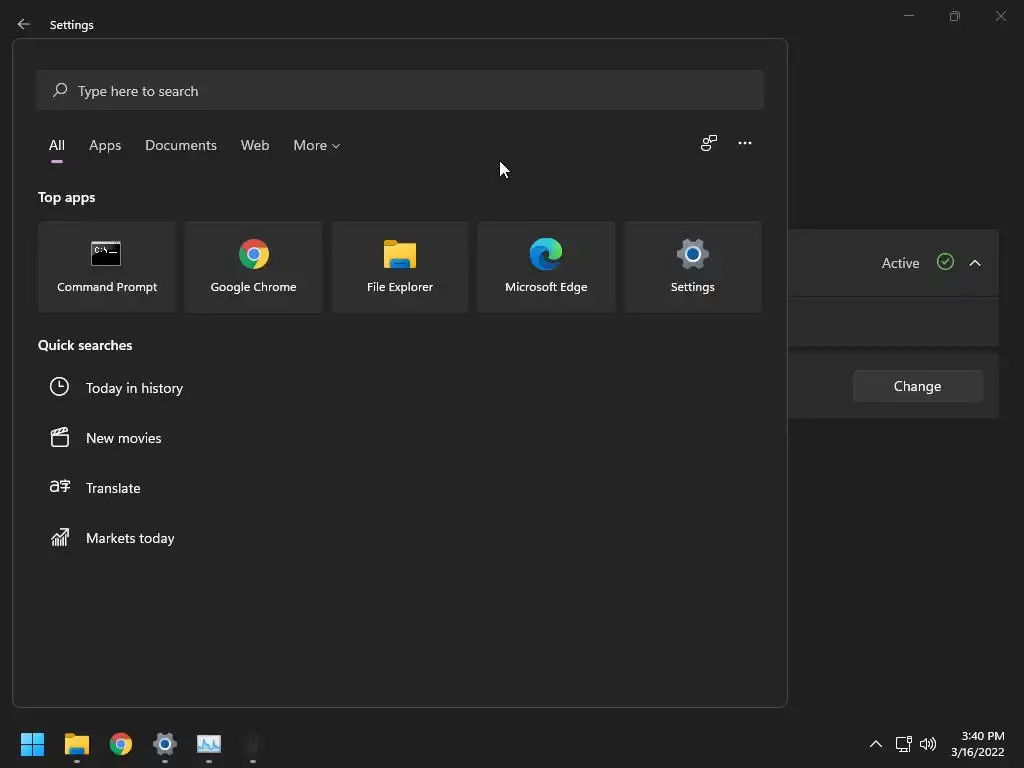Click the search magnifier icon
Viewport: 1024px width, 768px height.
pyautogui.click(x=60, y=90)
